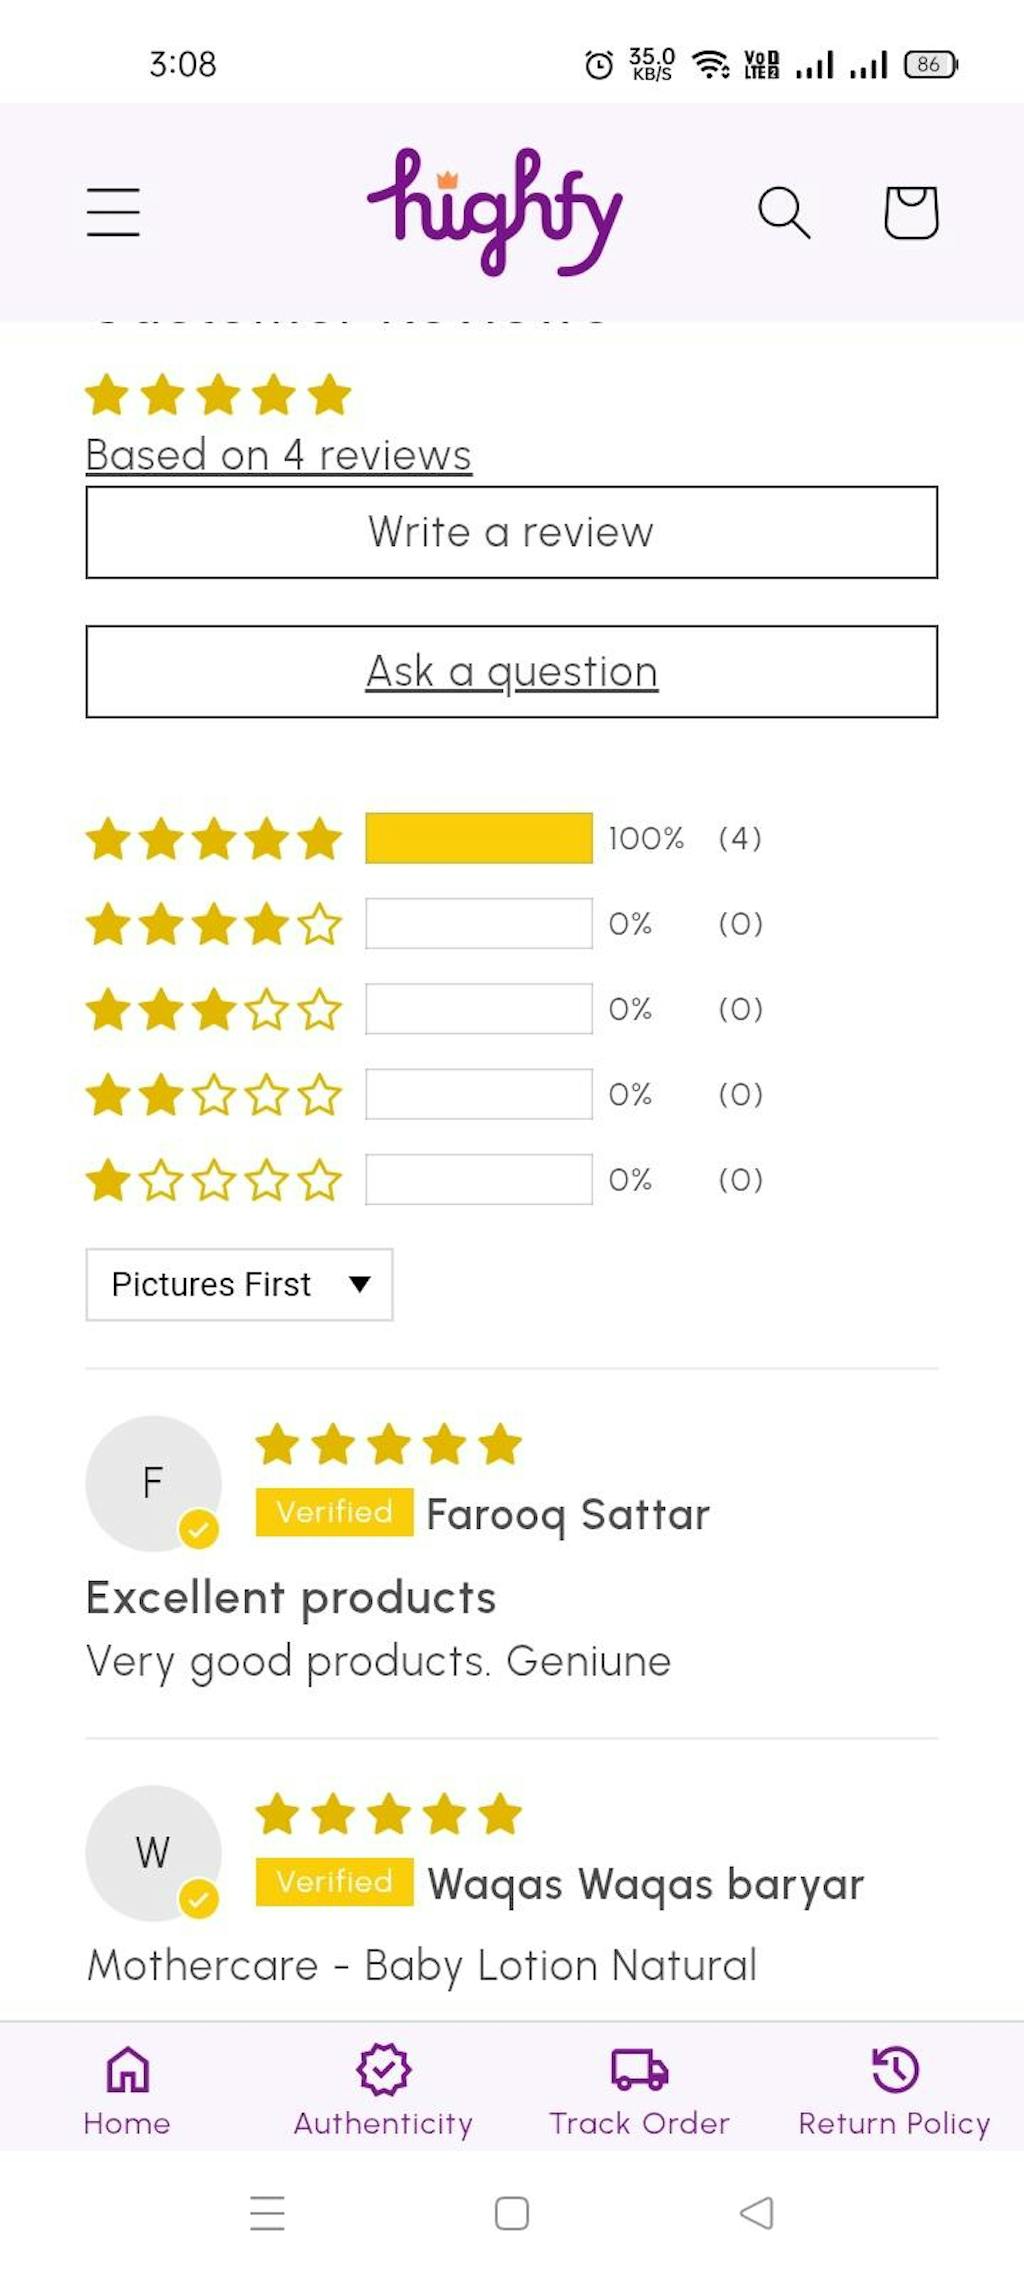Open the Track Order truck tab
Viewport: 1024px width, 2276px height.
[639, 2090]
